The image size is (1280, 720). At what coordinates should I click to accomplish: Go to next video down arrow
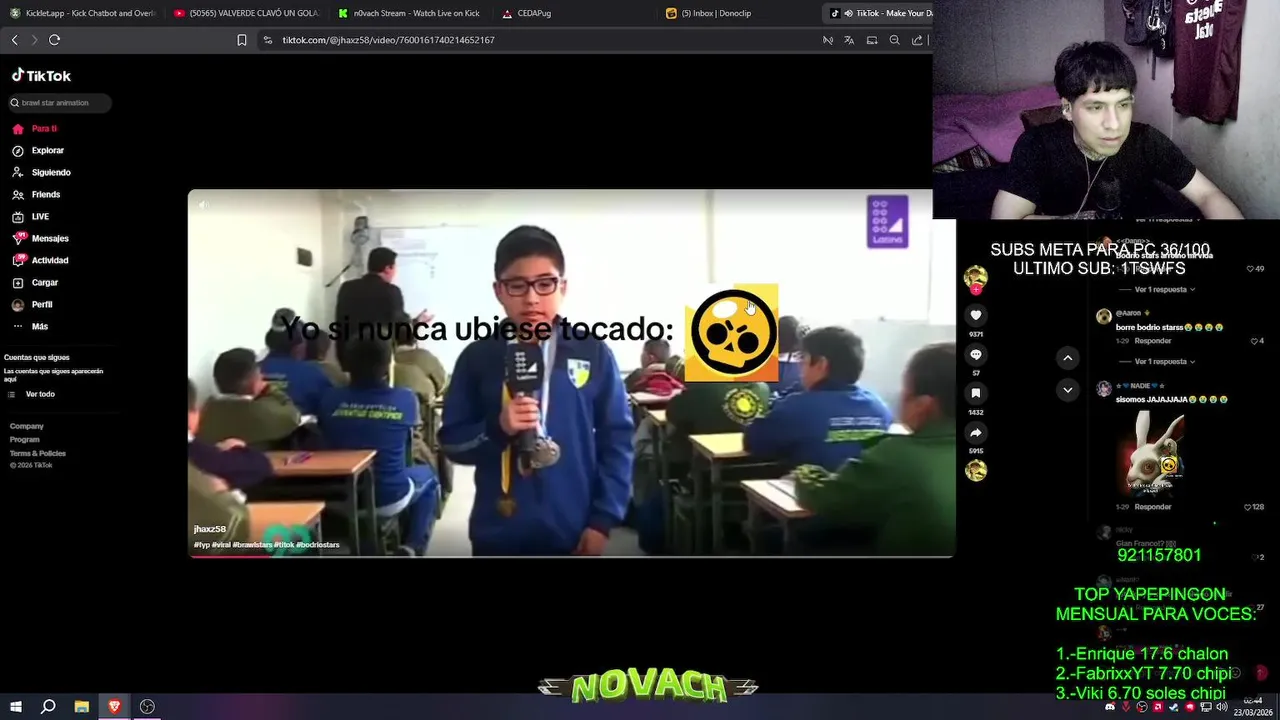tap(1068, 390)
